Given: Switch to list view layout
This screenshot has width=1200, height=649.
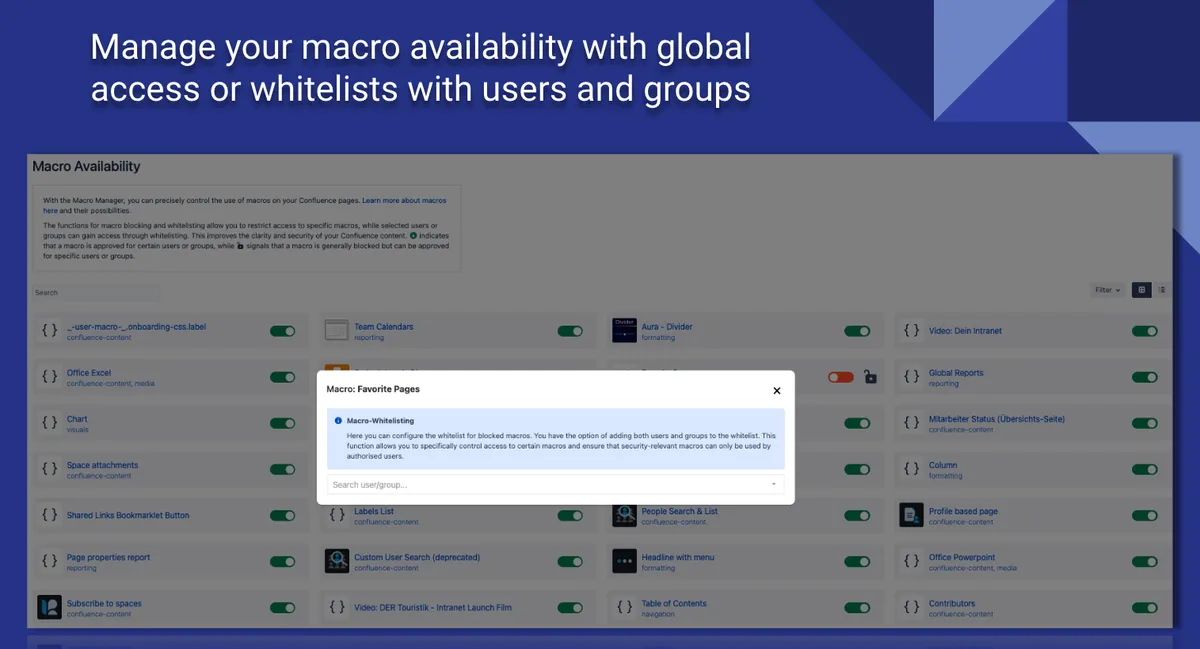Looking at the screenshot, I should [x=1161, y=290].
